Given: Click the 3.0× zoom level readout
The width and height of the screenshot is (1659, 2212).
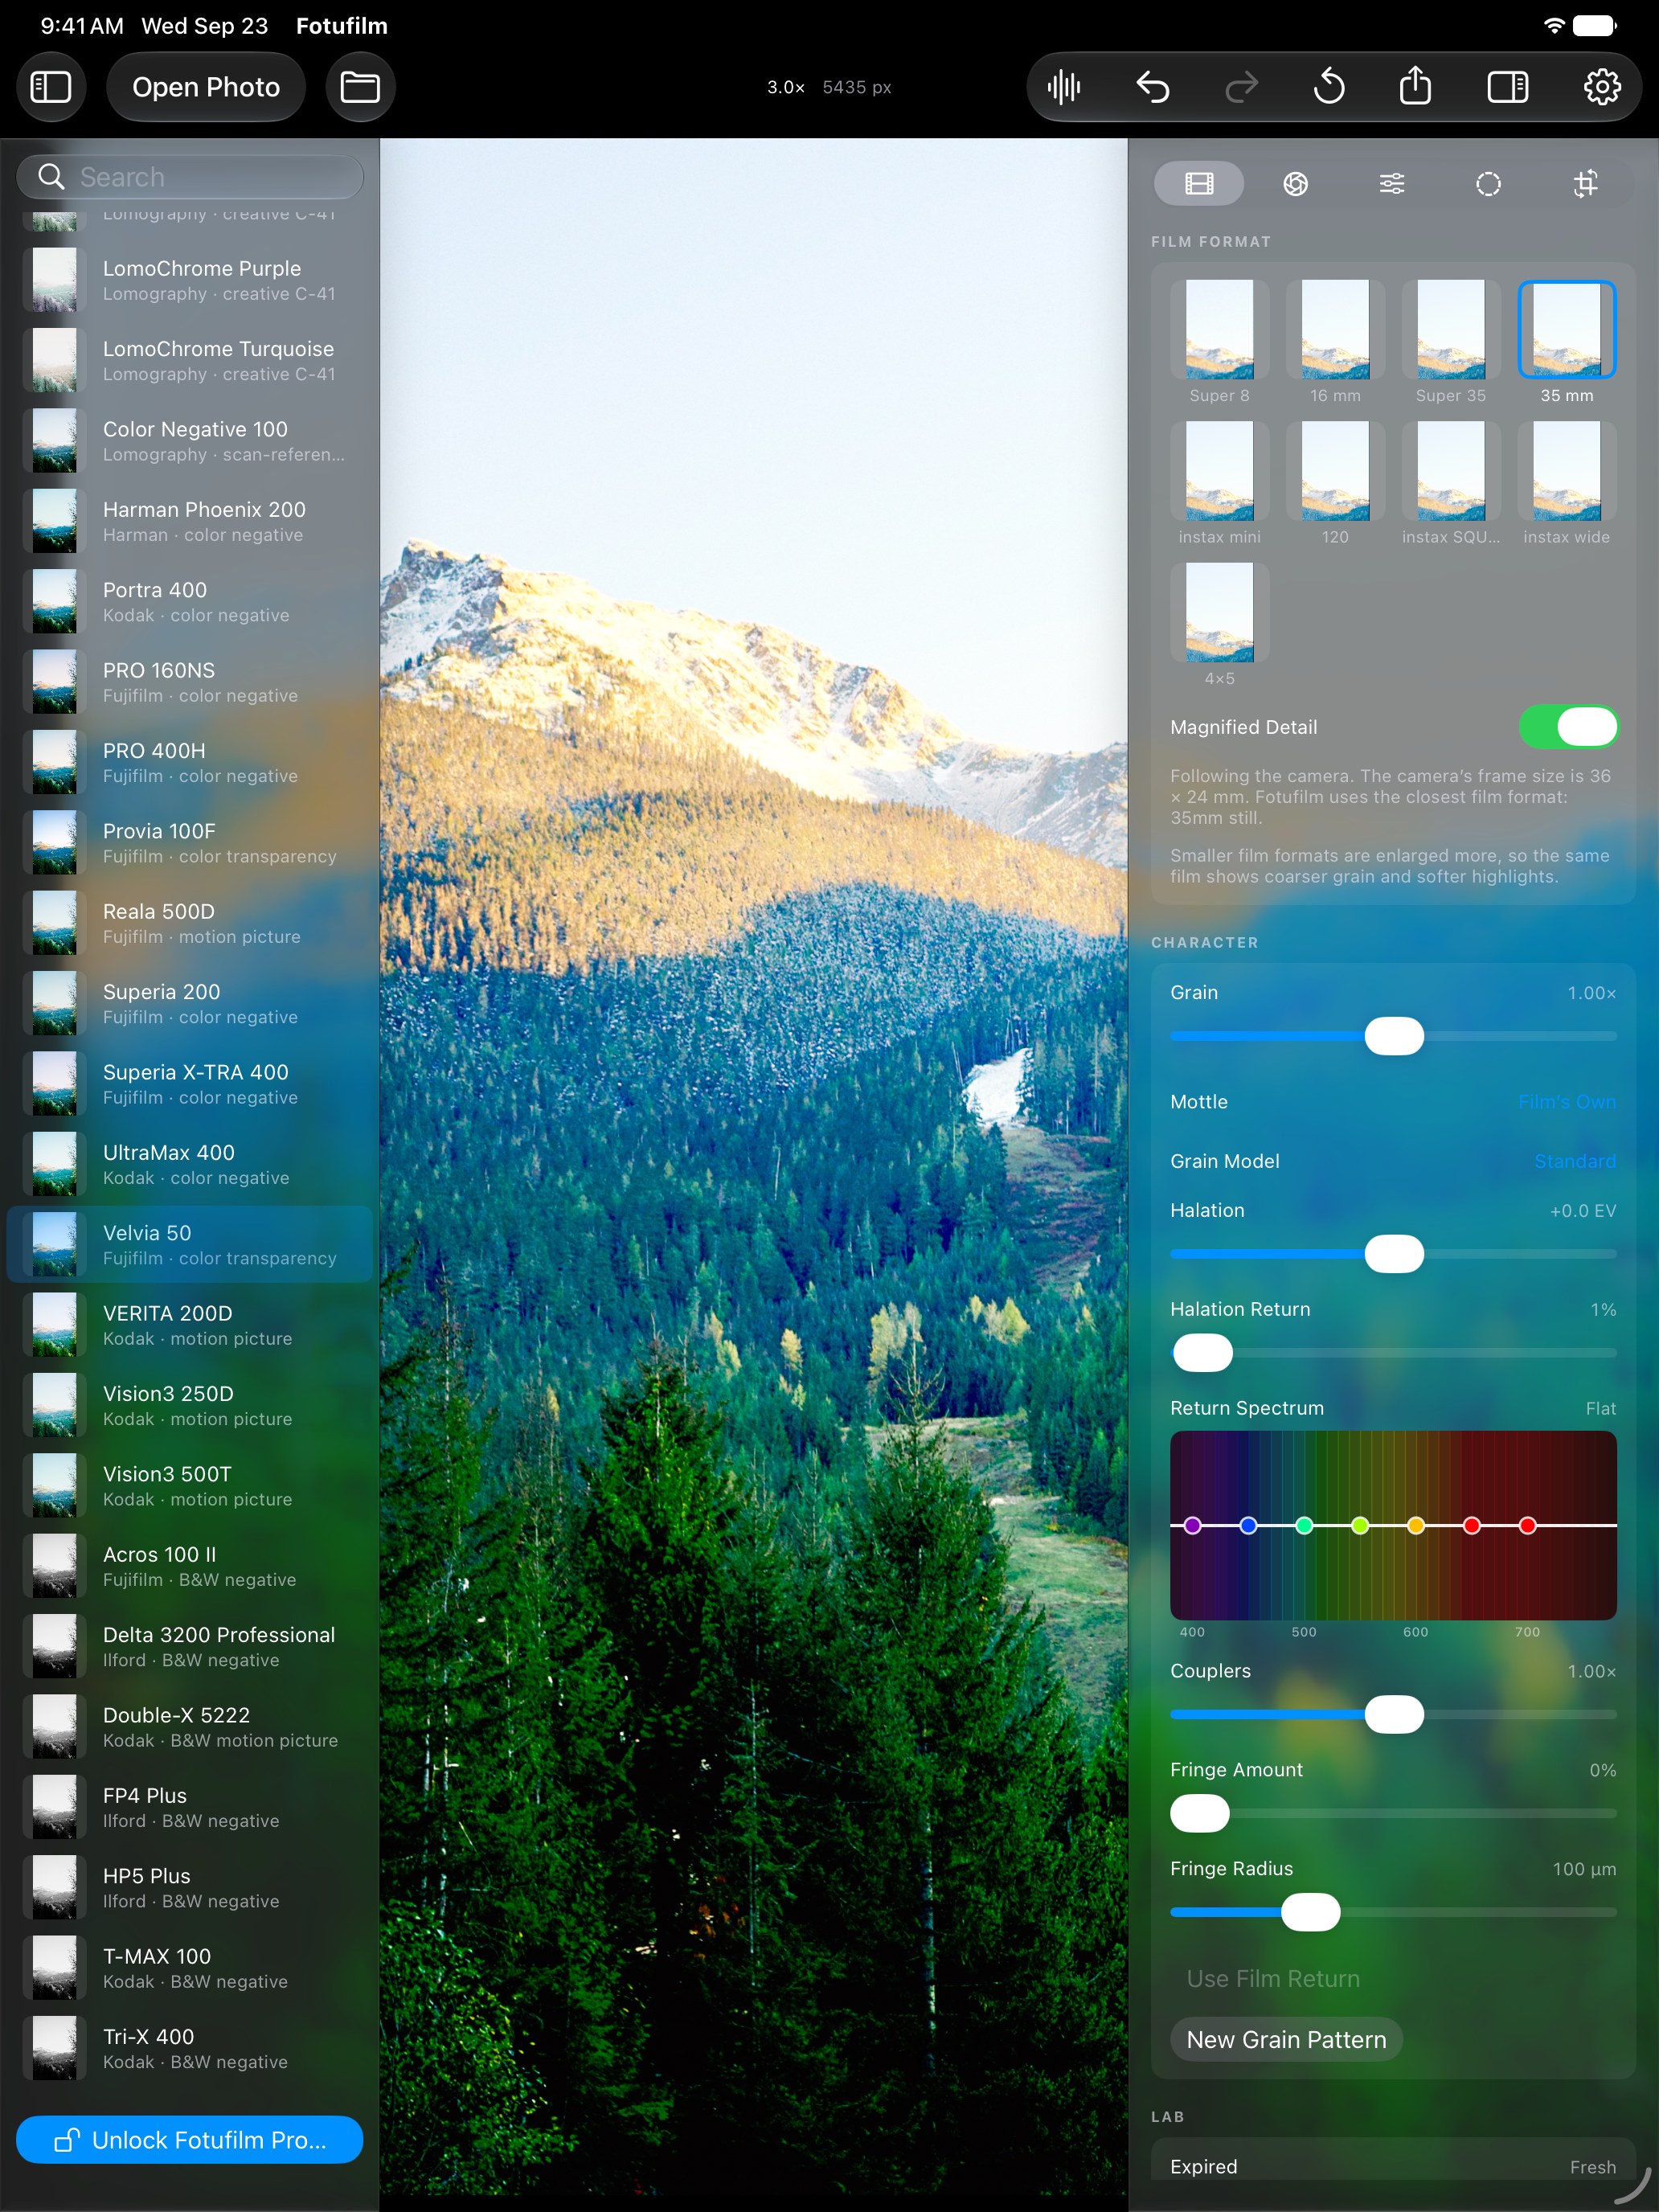Looking at the screenshot, I should 786,87.
